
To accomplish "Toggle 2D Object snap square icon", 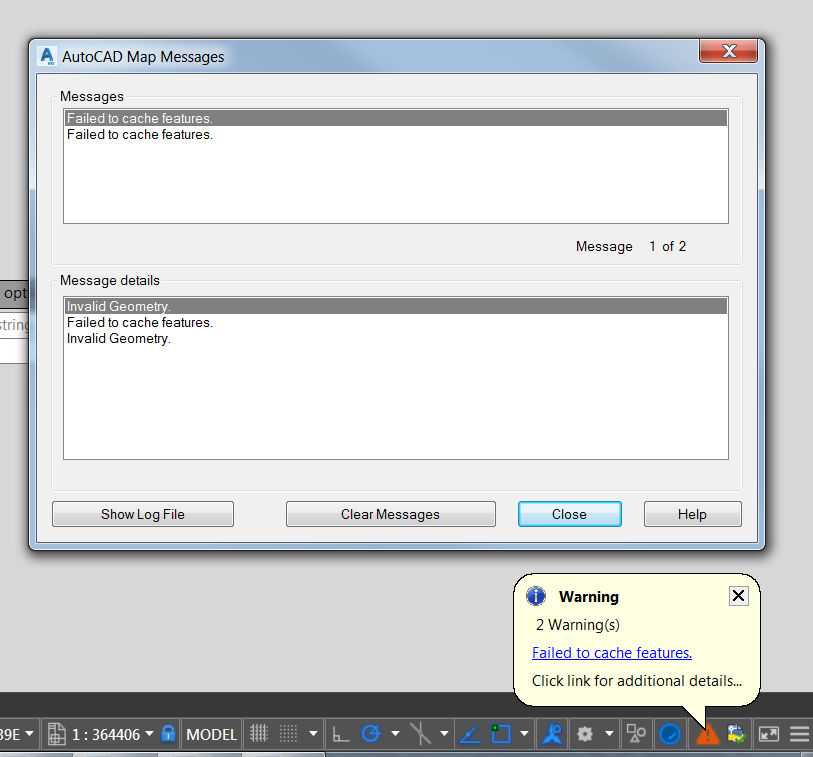I will (x=500, y=734).
